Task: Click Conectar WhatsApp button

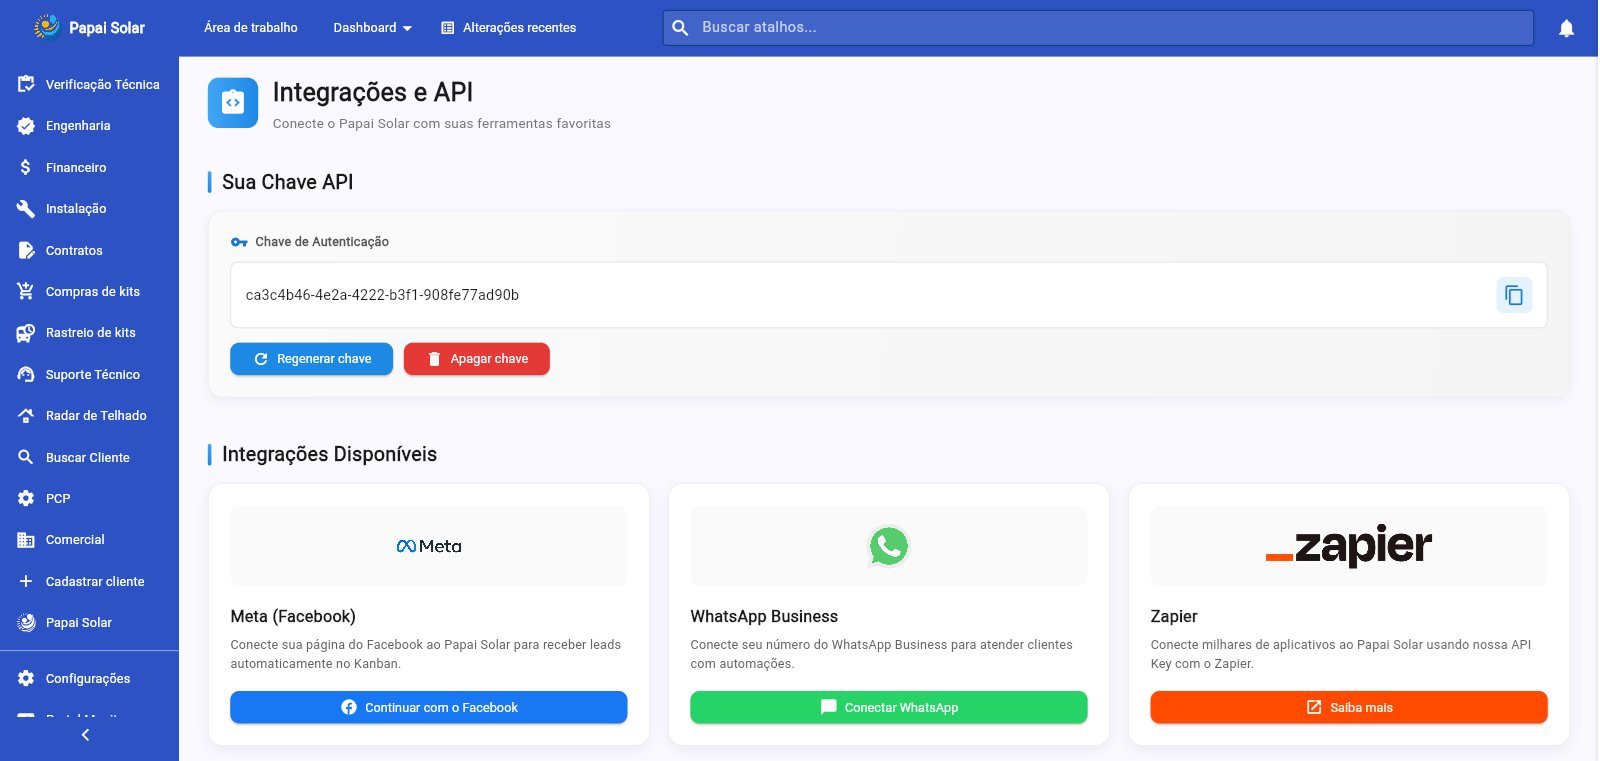Action: coord(889,707)
